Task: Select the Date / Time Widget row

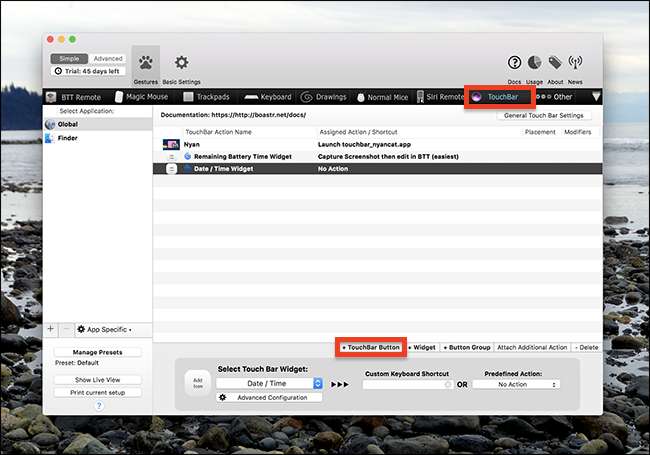Action: 378,169
